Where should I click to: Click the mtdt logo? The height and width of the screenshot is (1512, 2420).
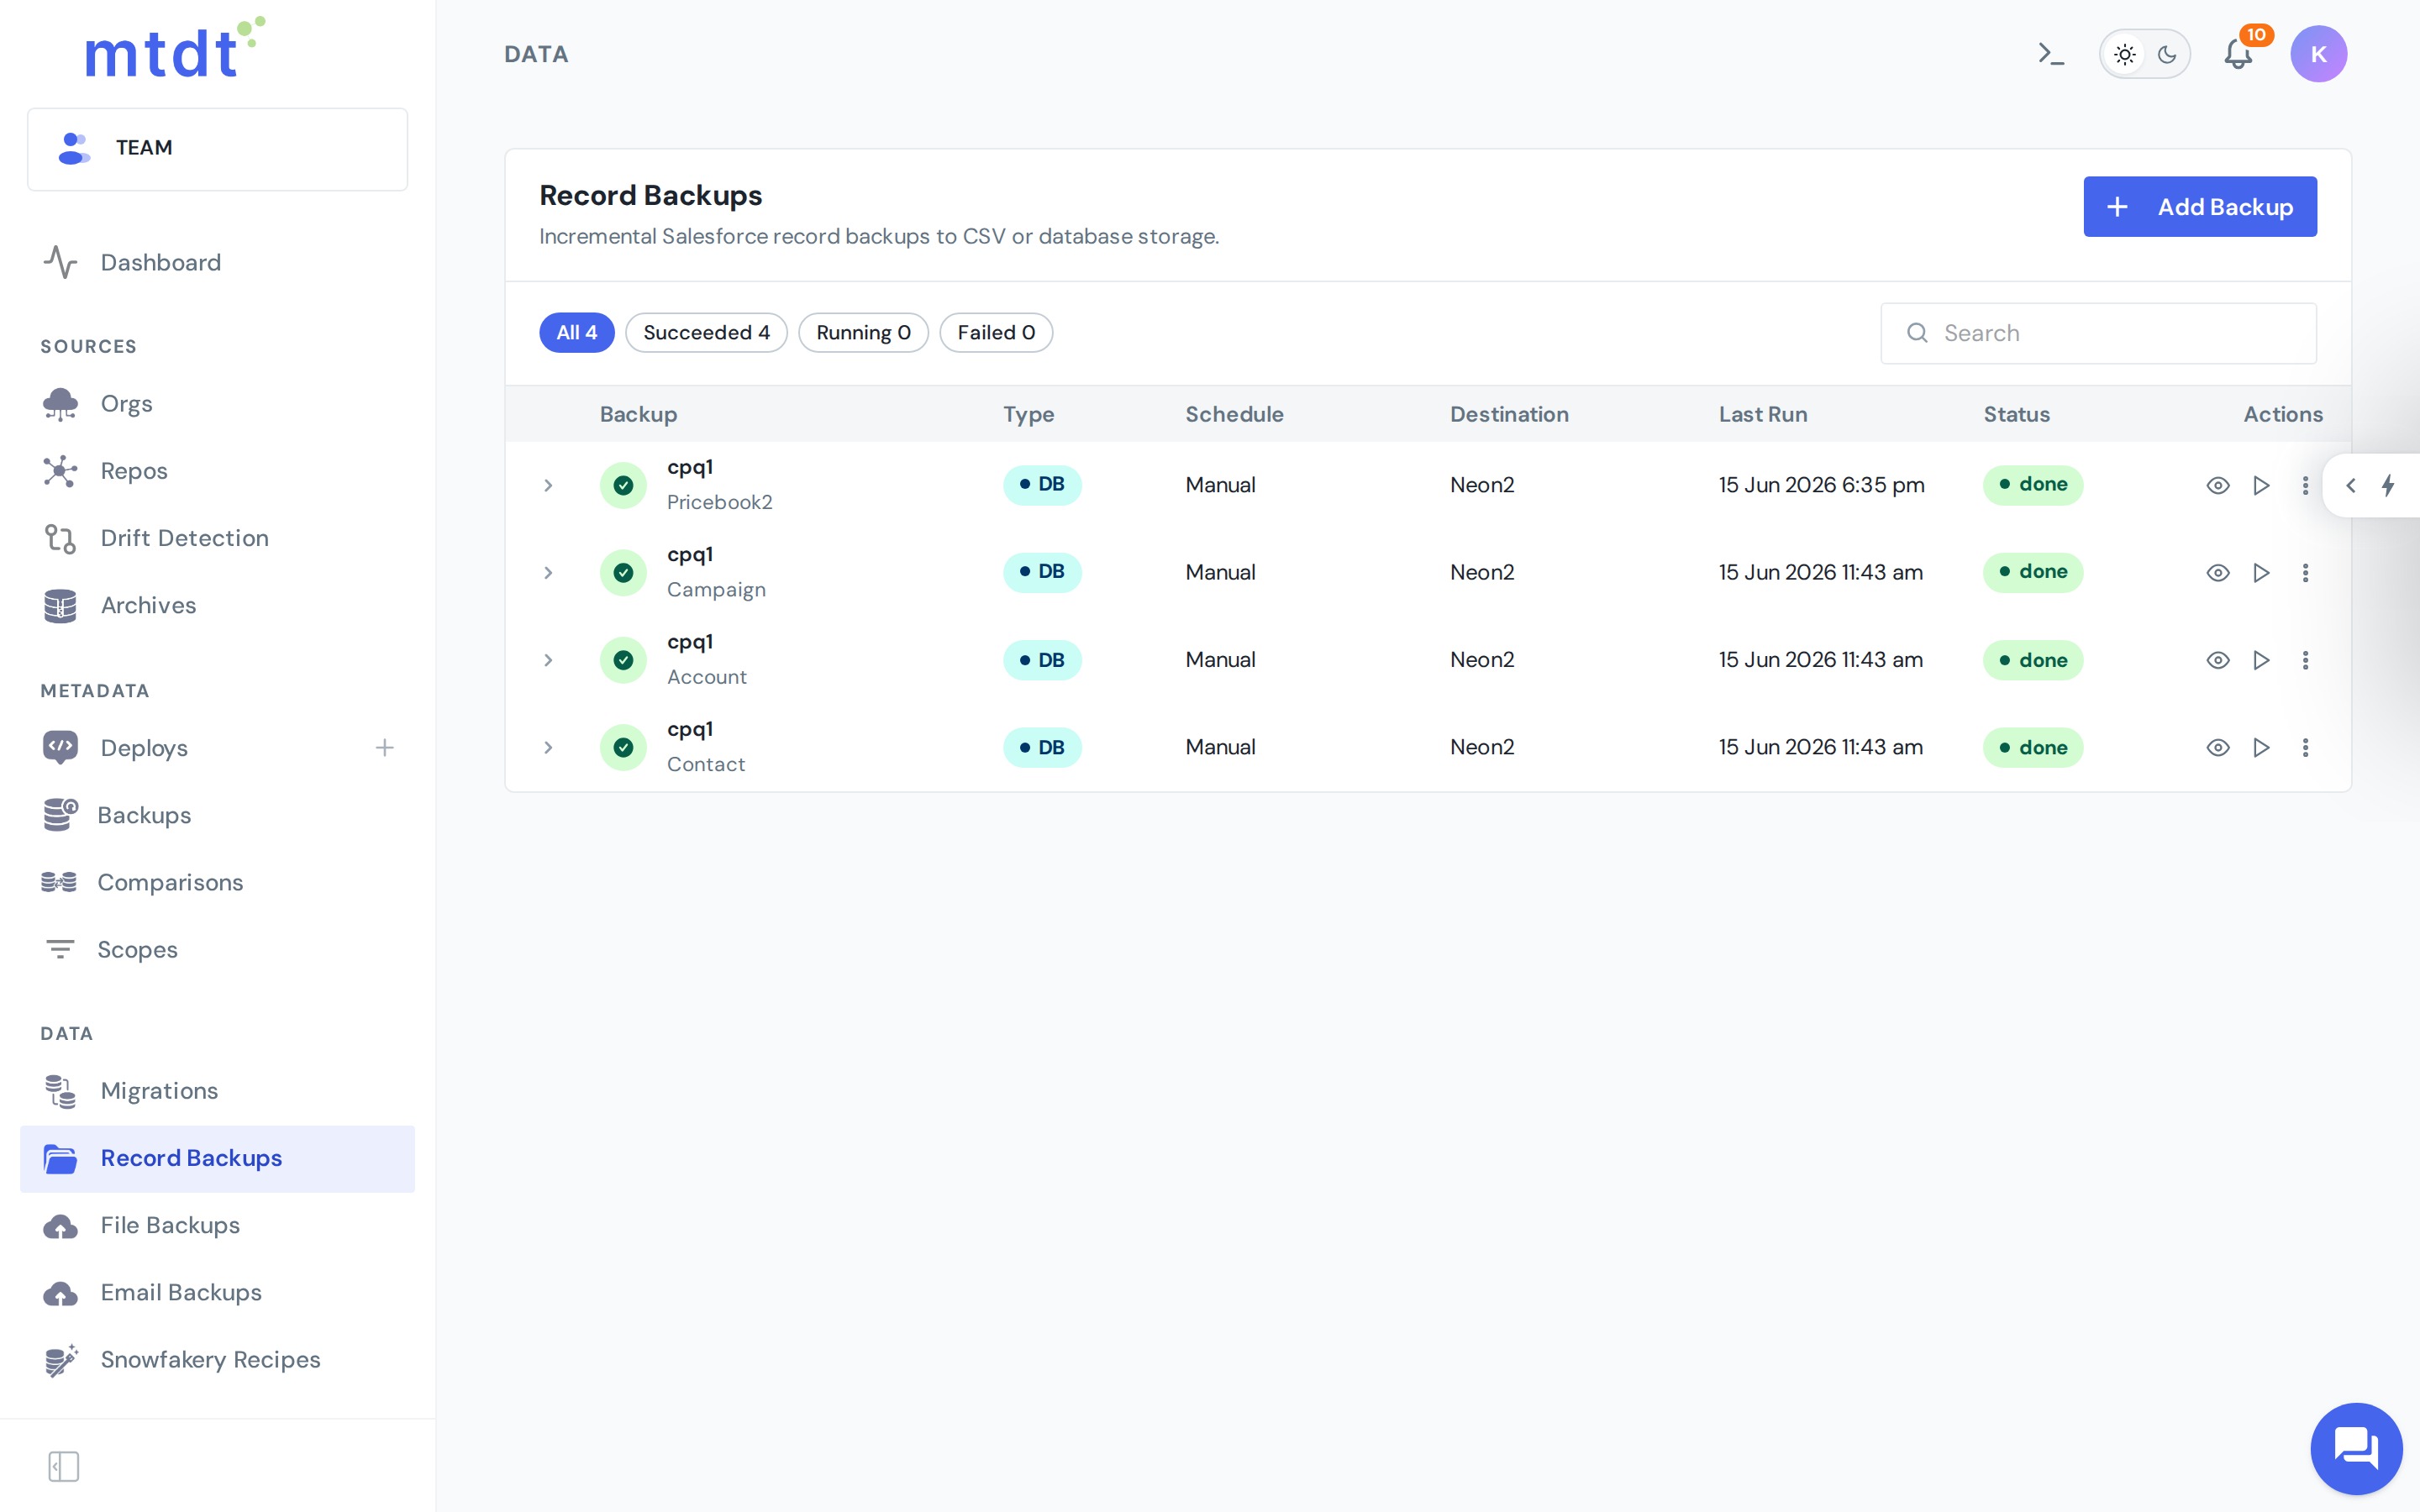tap(175, 48)
